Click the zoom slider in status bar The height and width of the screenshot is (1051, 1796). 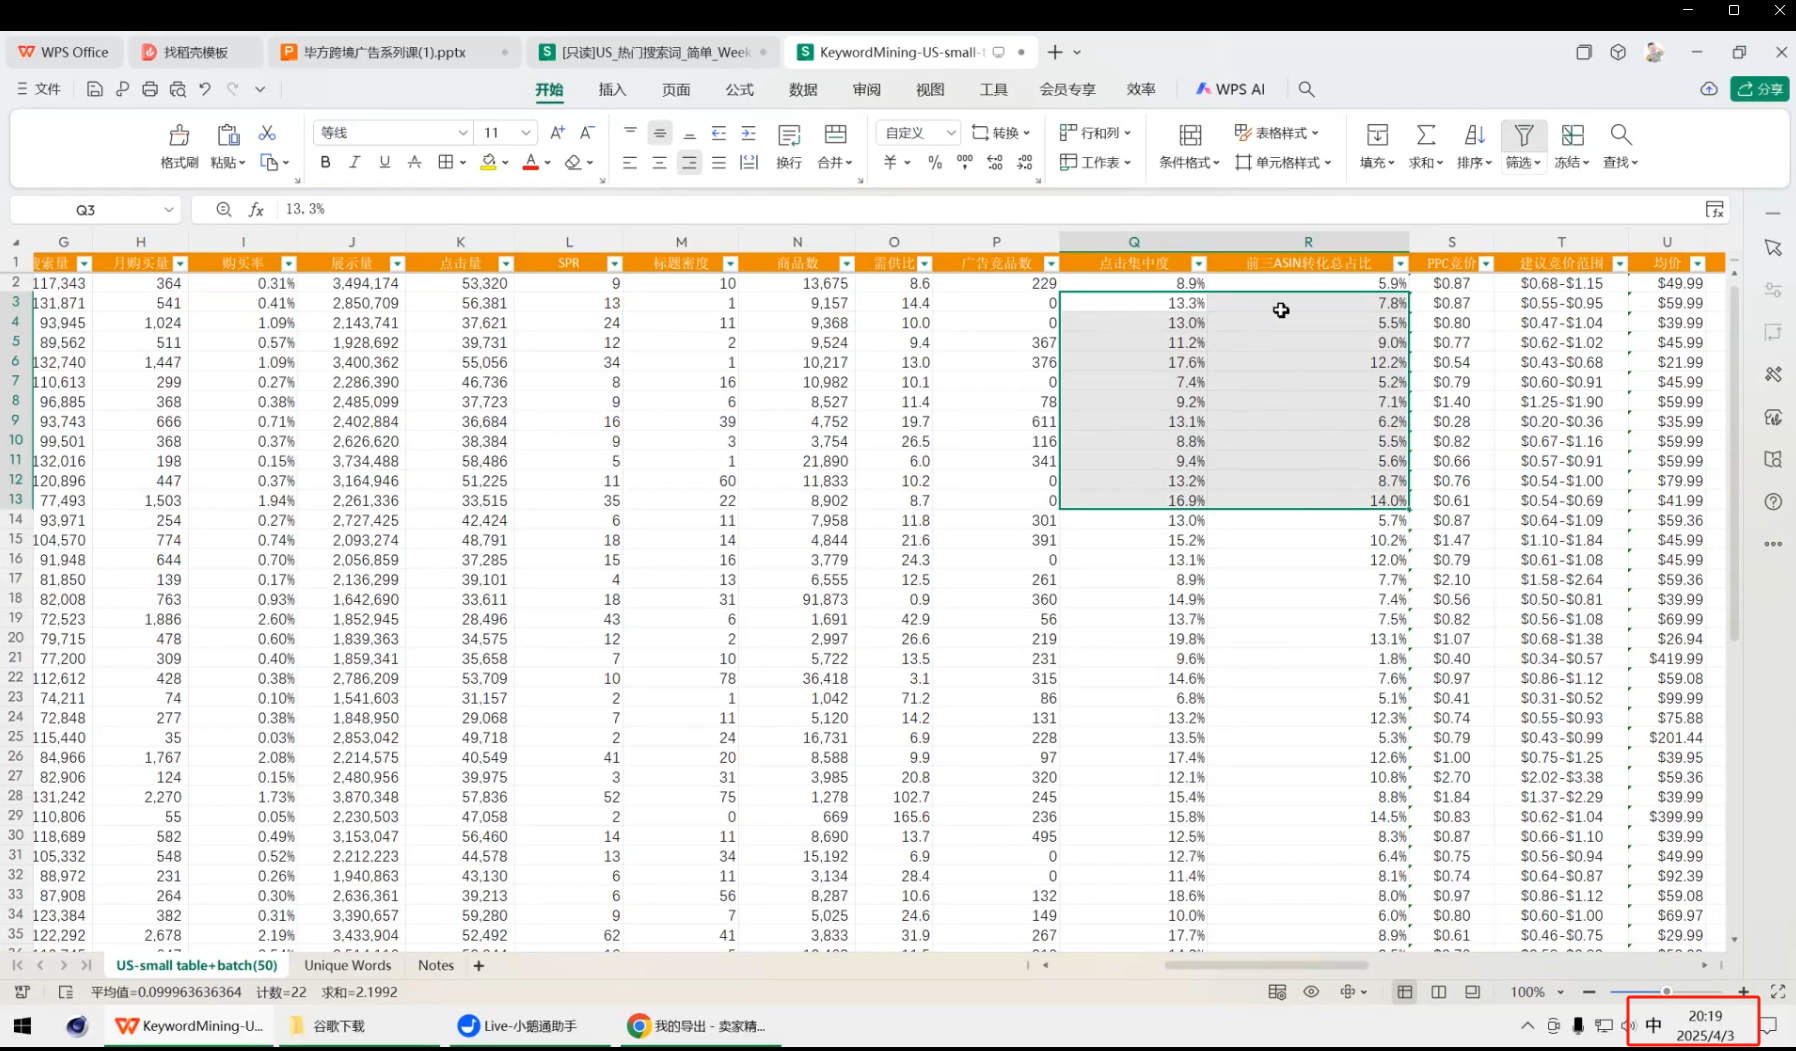1666,991
